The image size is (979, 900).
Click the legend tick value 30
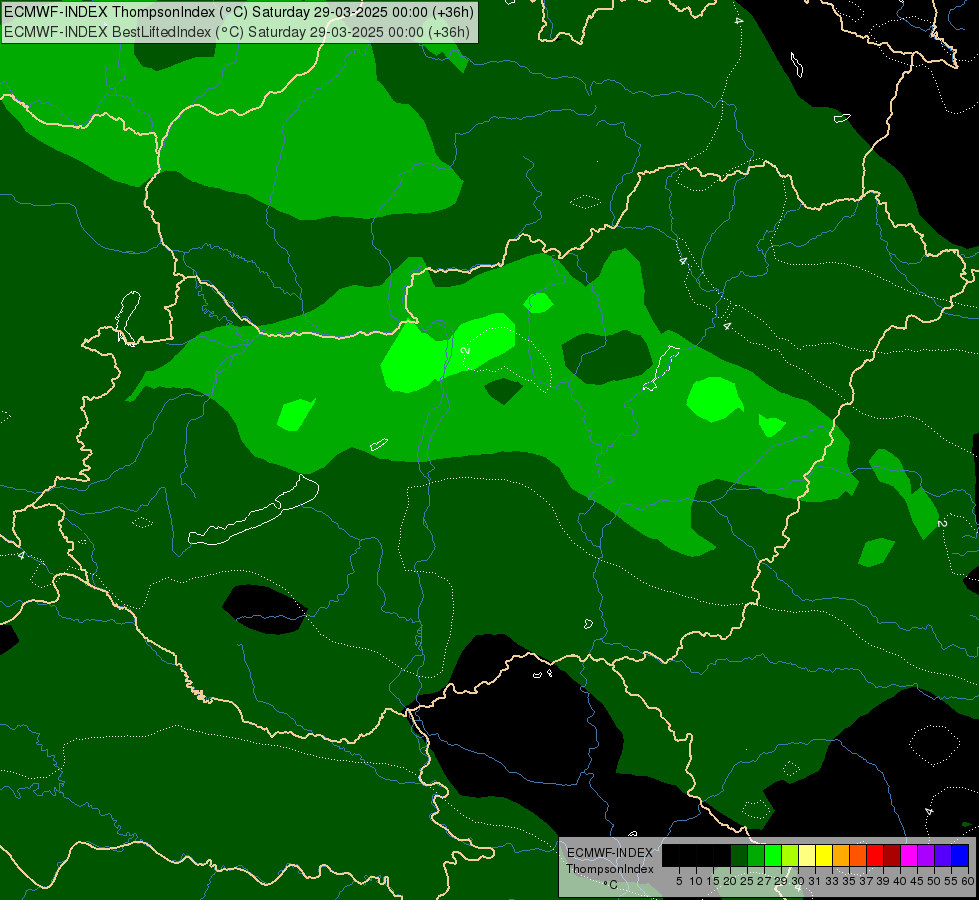pyautogui.click(x=797, y=881)
